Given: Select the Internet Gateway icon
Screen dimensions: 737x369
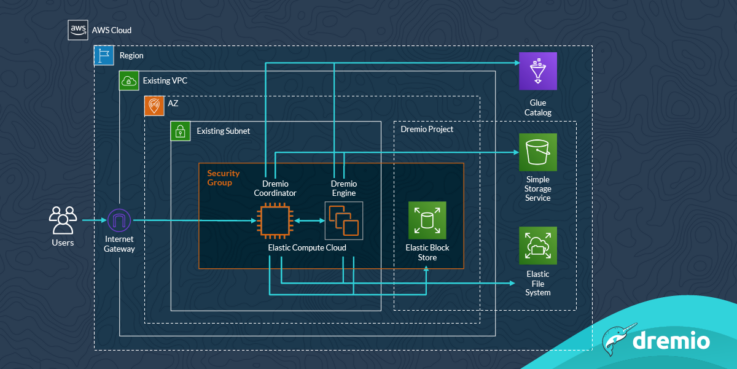Looking at the screenshot, I should pyautogui.click(x=119, y=220).
